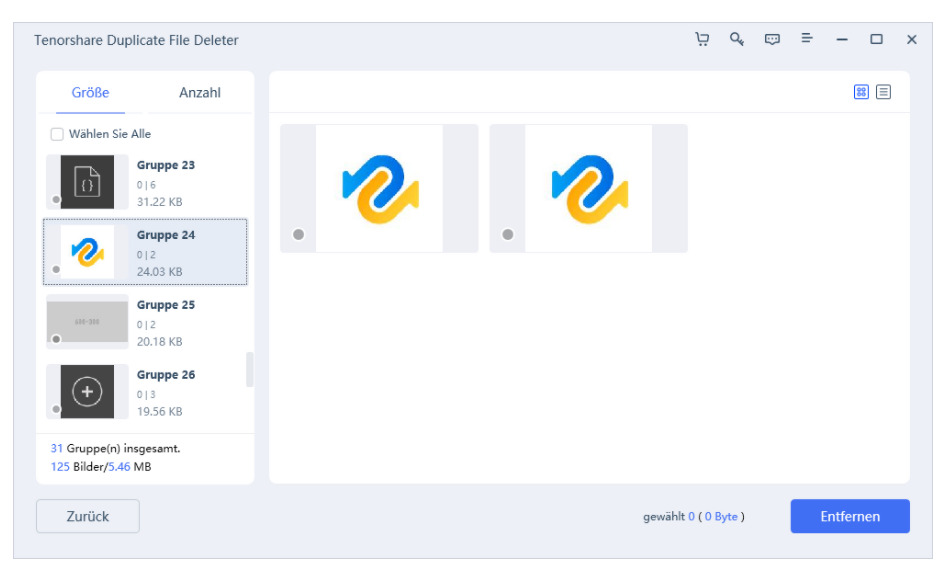Select the Gruppe 23 label

(165, 165)
